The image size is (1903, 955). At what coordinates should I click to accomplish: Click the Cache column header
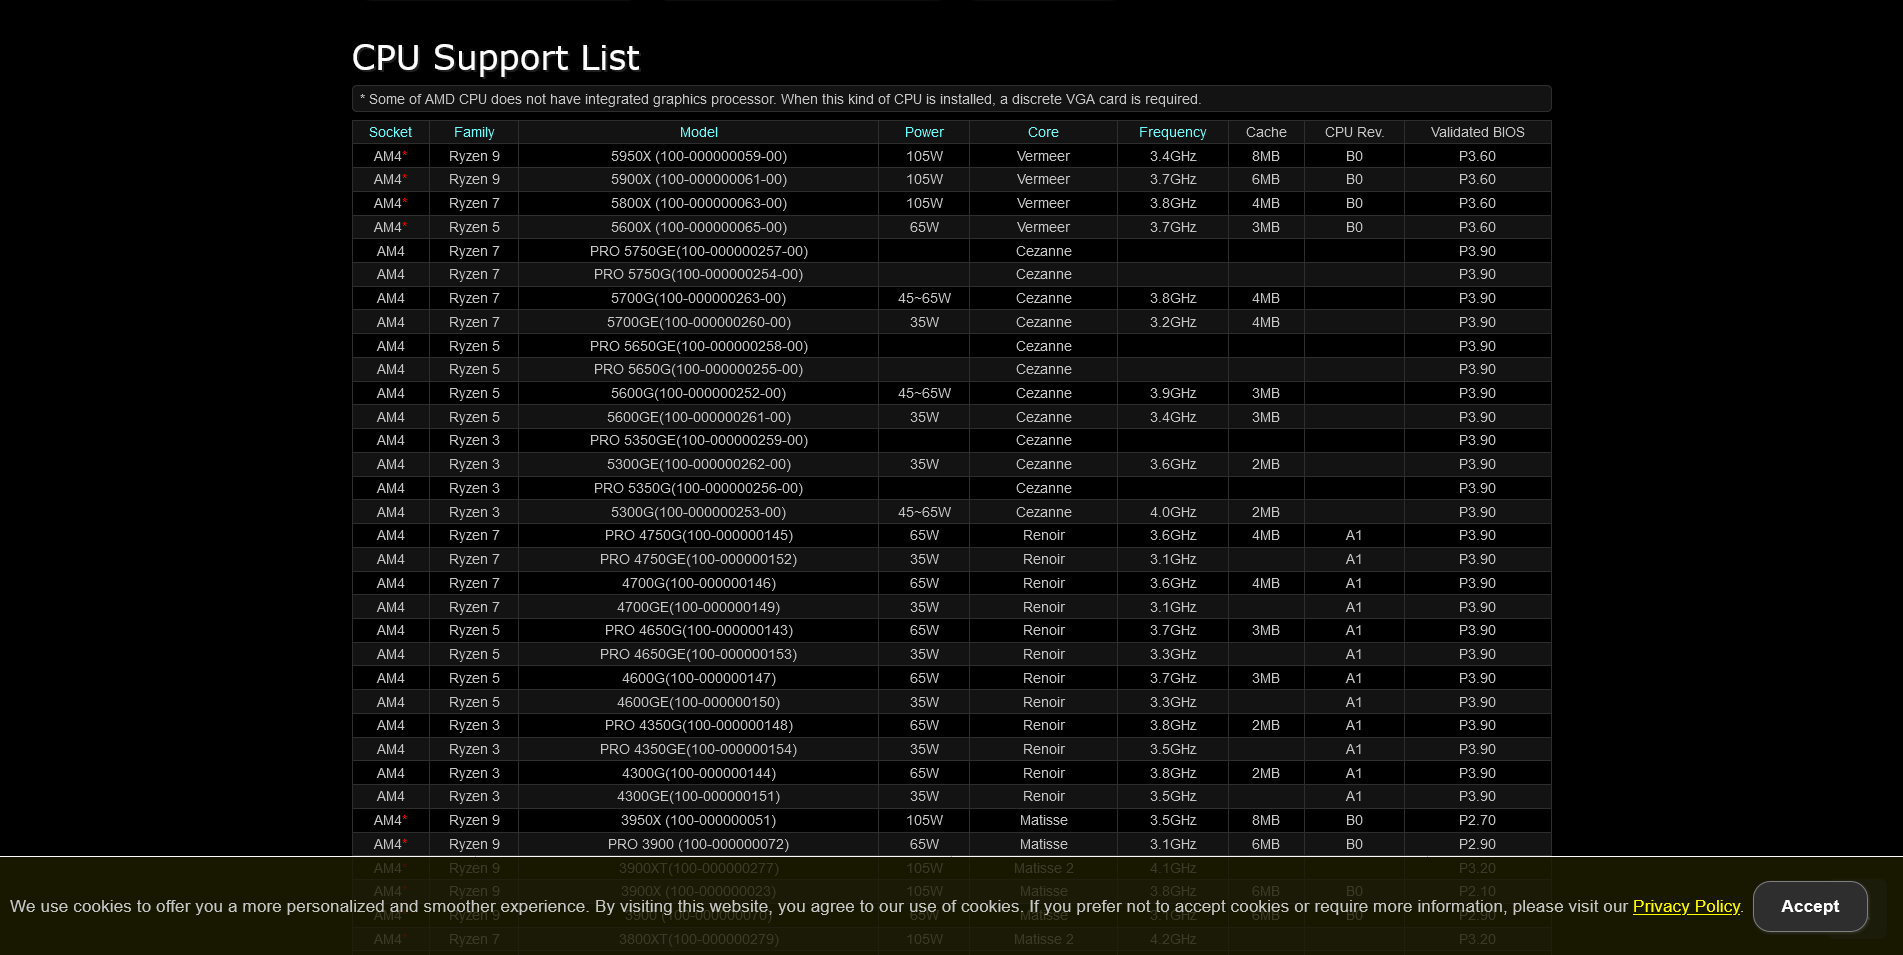pos(1266,132)
